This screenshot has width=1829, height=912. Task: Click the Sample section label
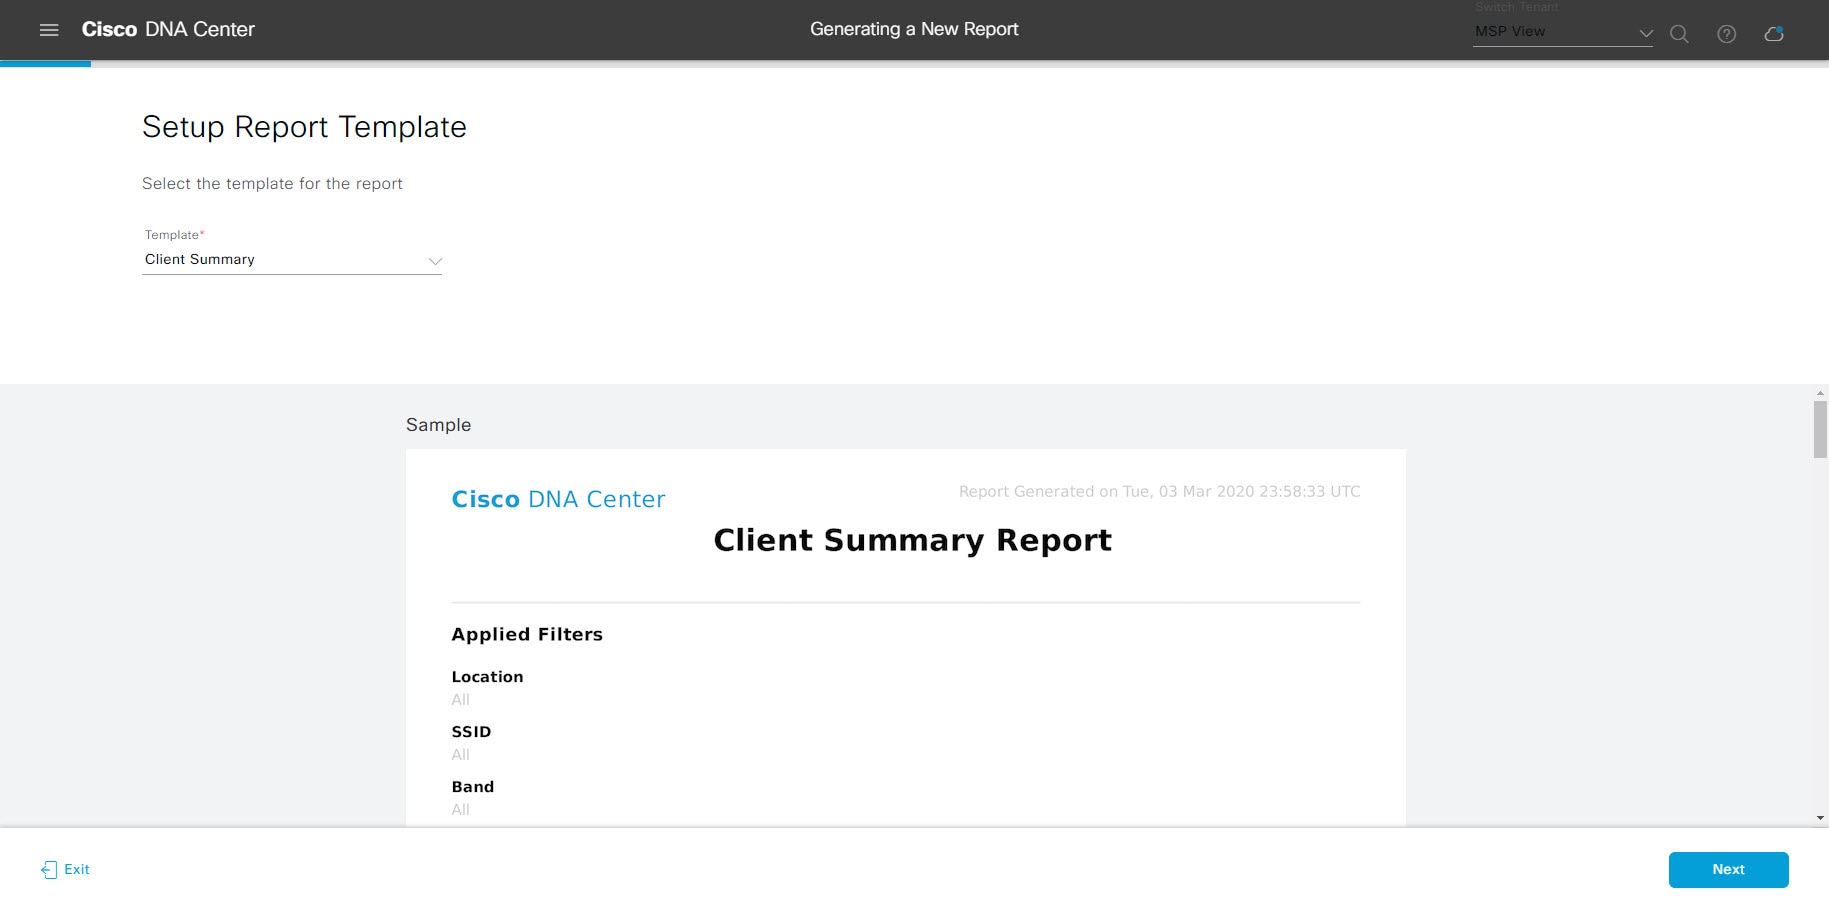438,425
